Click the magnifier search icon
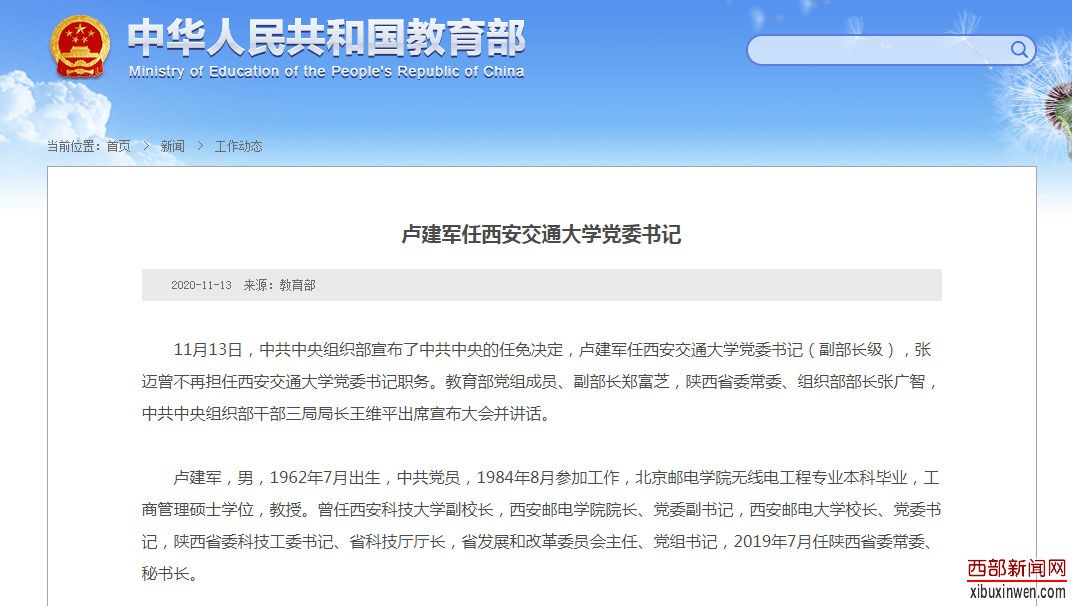This screenshot has height=606, width=1072. [x=1018, y=49]
